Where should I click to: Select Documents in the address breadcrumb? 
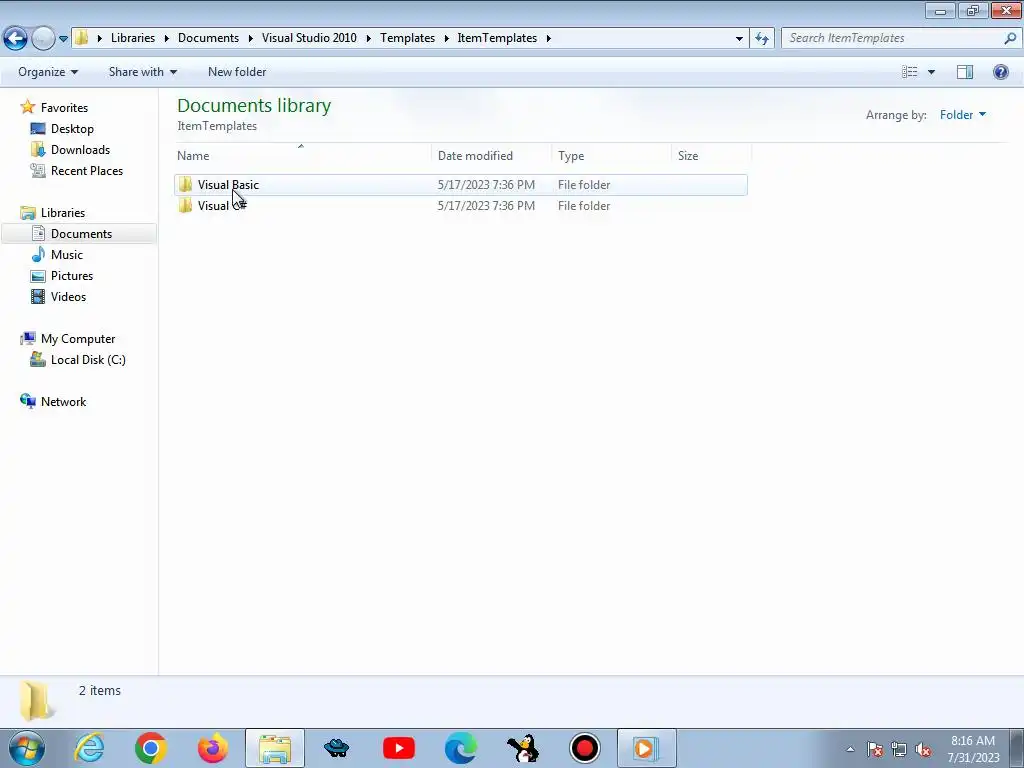(x=208, y=38)
